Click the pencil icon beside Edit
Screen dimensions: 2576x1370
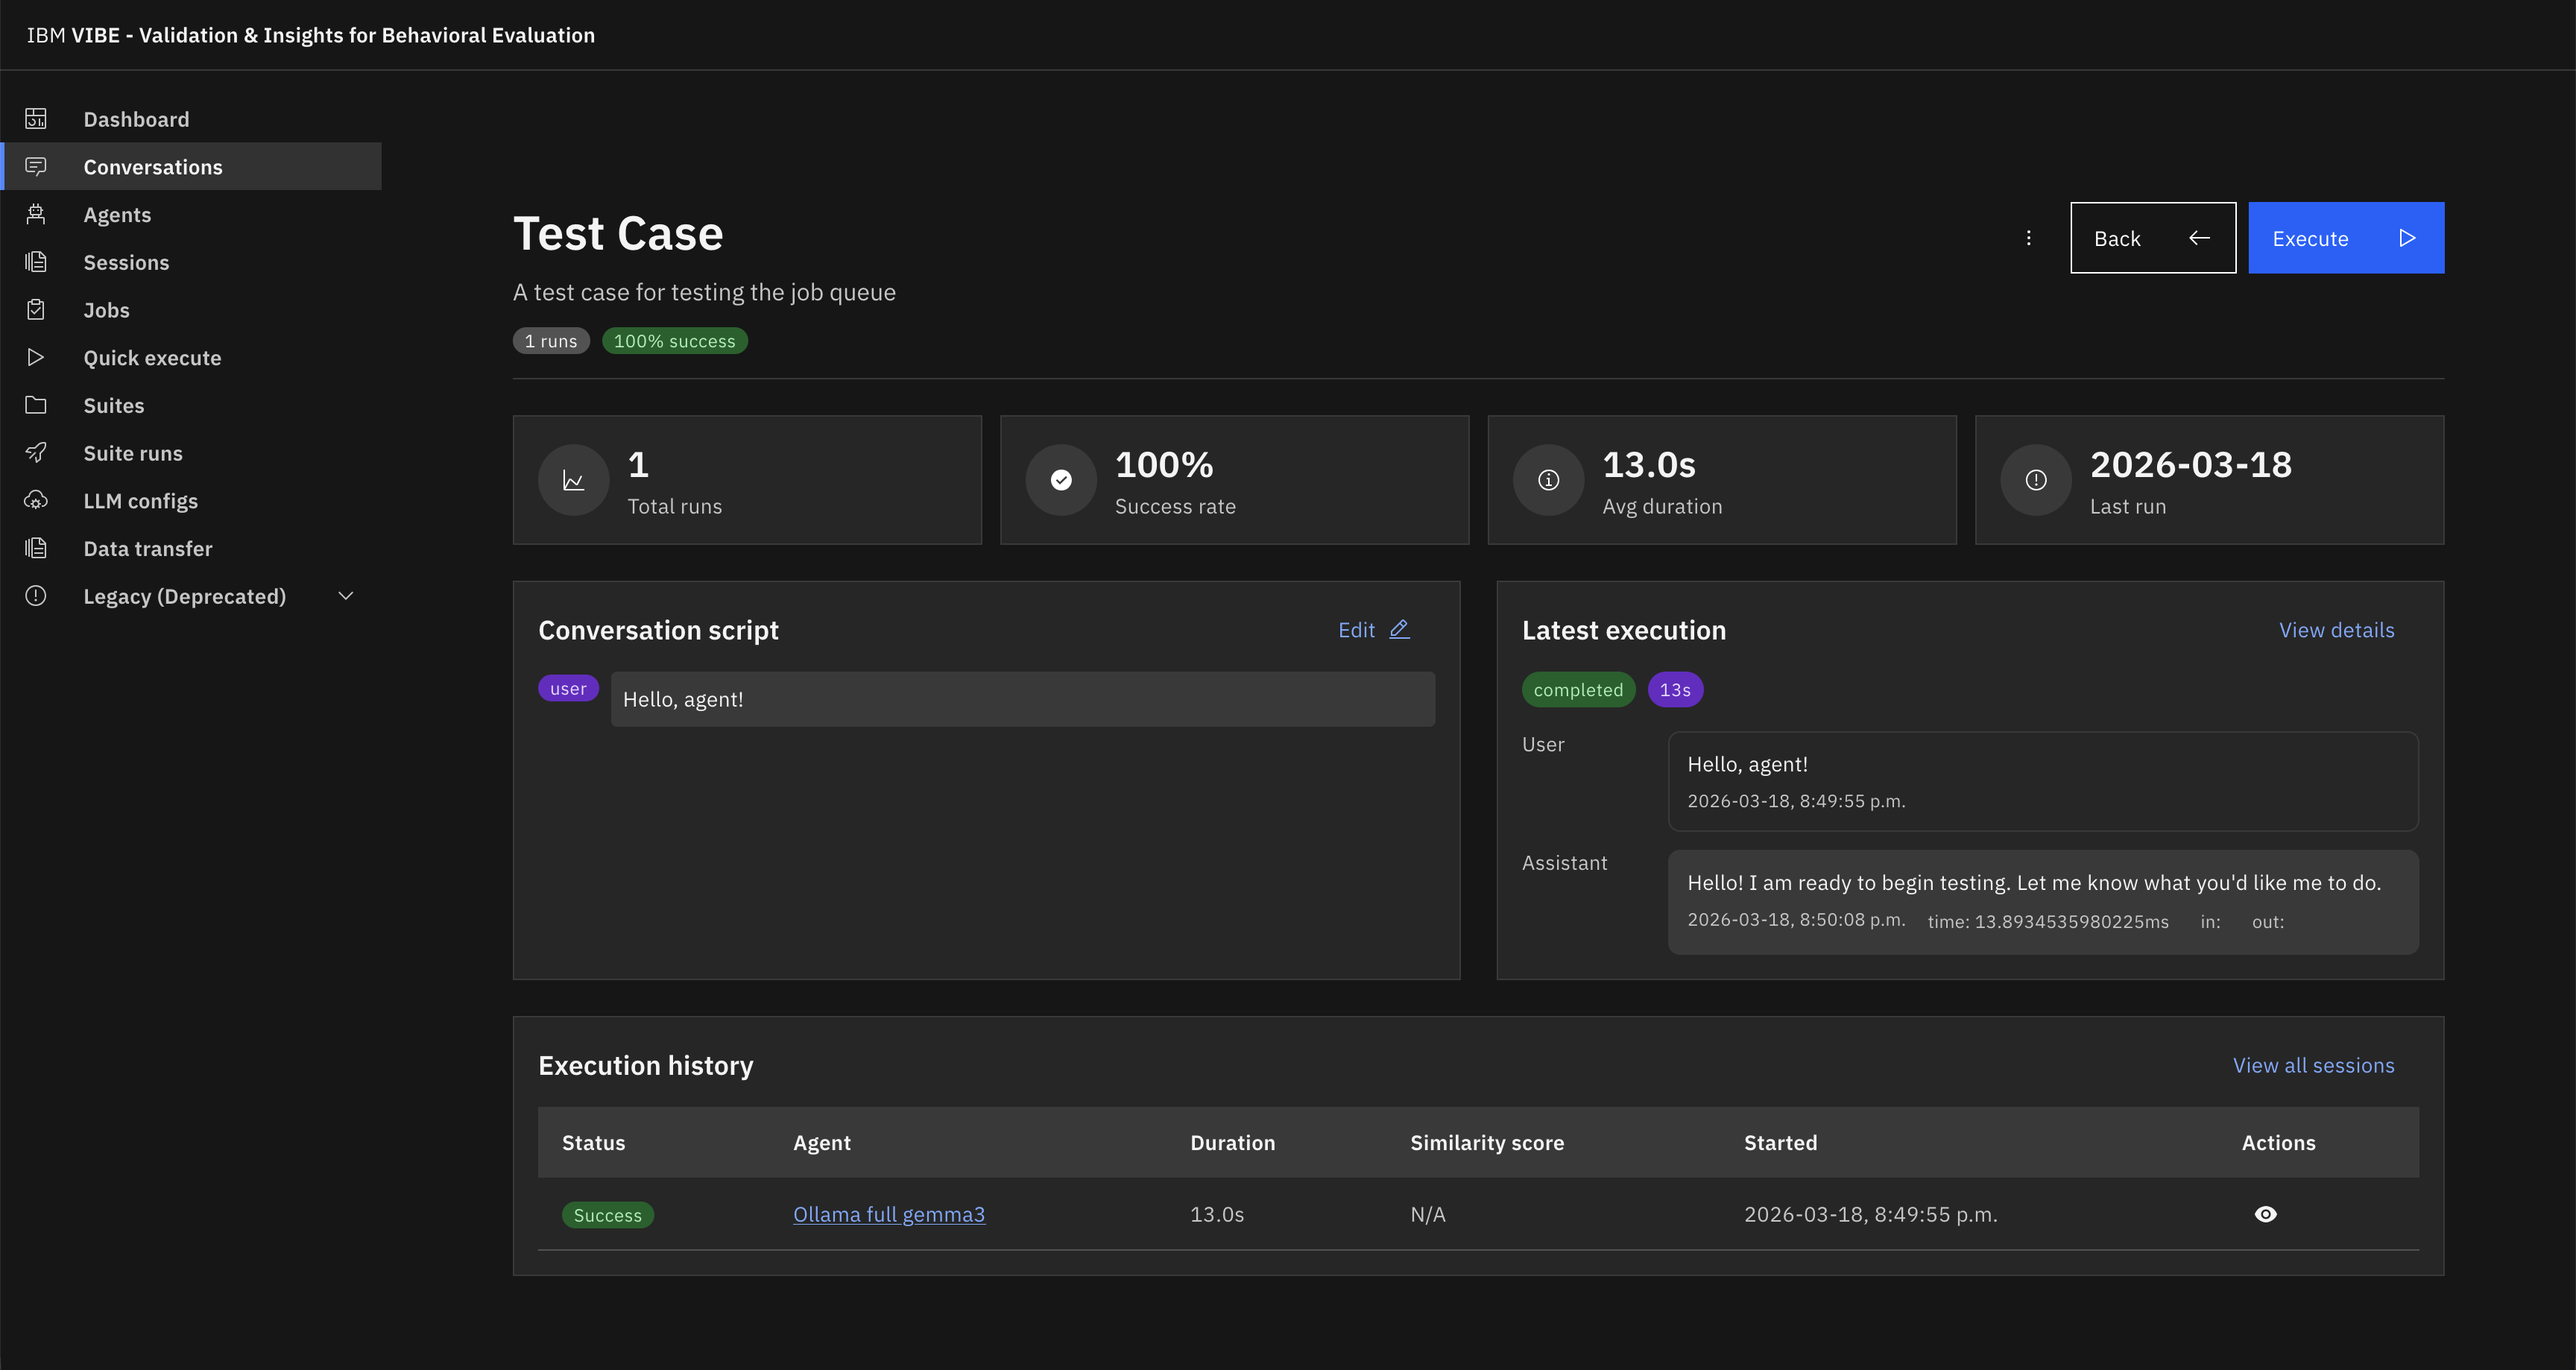(1399, 629)
